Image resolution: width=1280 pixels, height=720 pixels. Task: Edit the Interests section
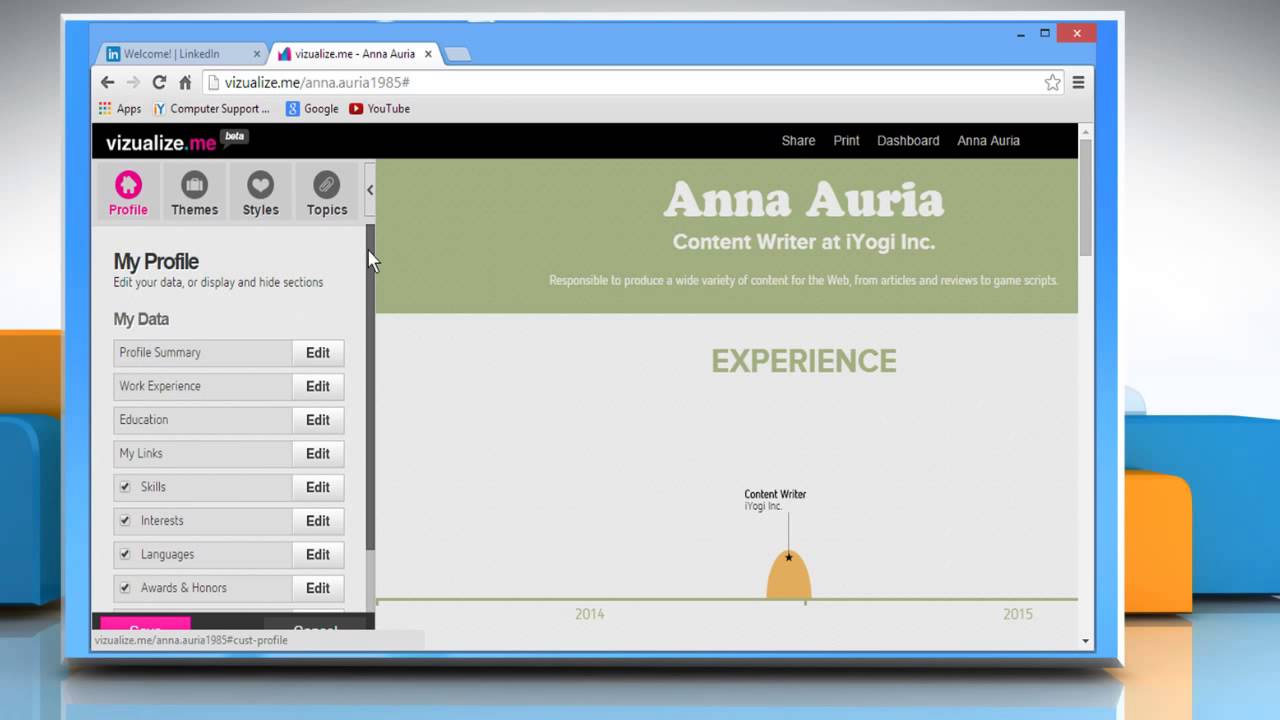pyautogui.click(x=318, y=521)
